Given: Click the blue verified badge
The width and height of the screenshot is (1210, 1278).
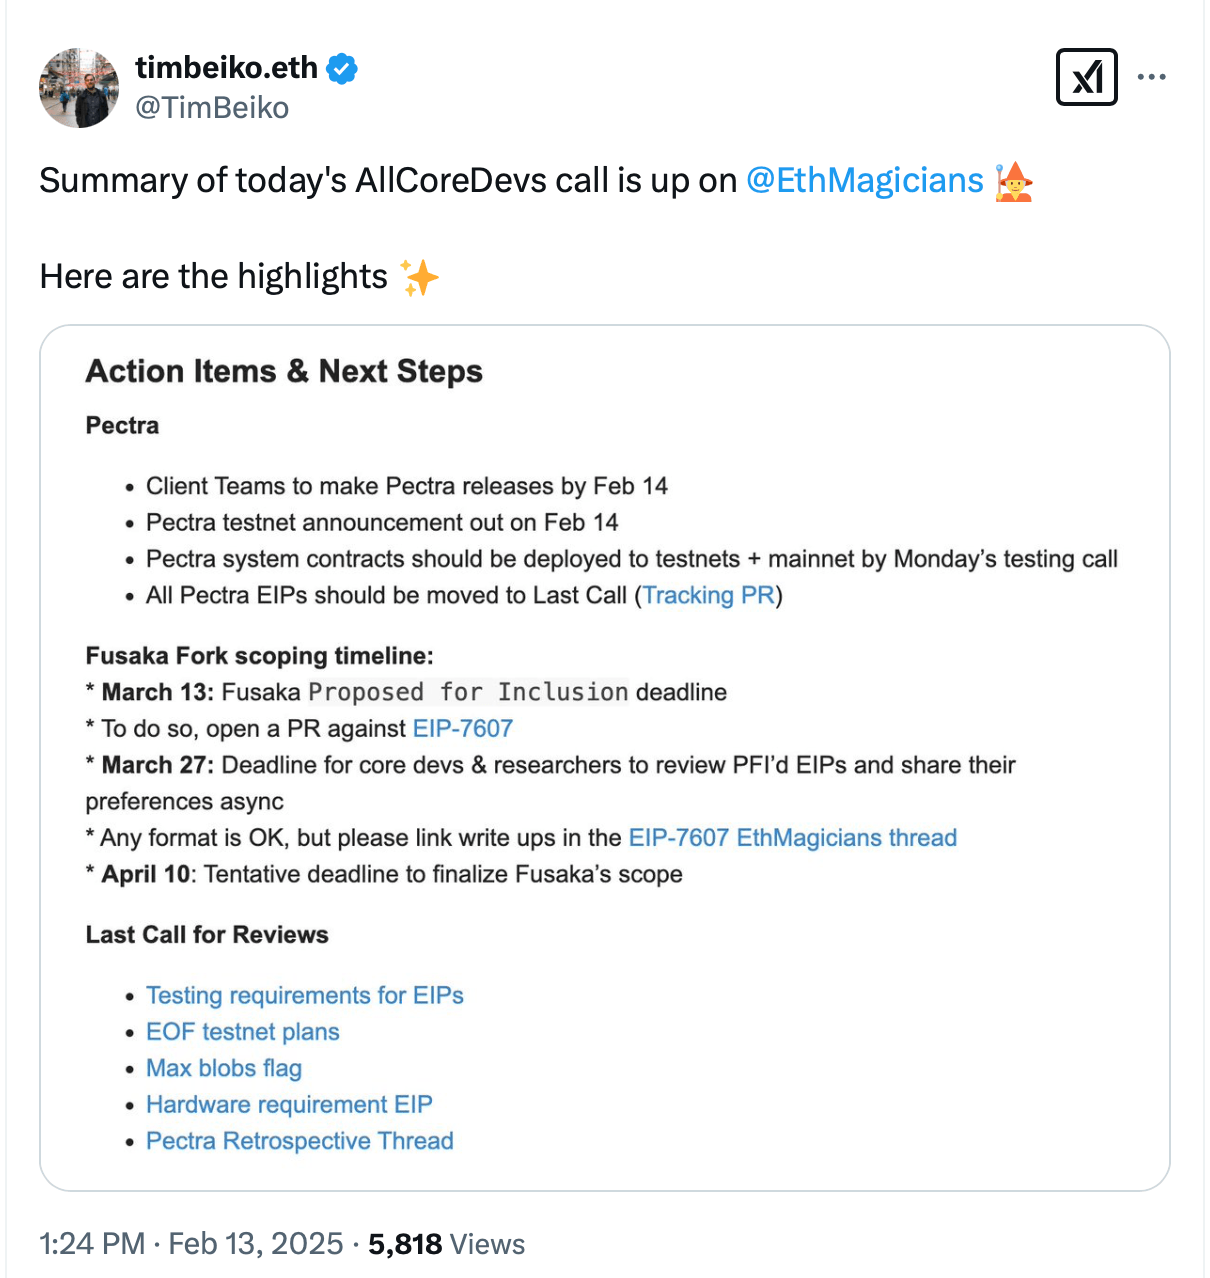Looking at the screenshot, I should [x=342, y=69].
